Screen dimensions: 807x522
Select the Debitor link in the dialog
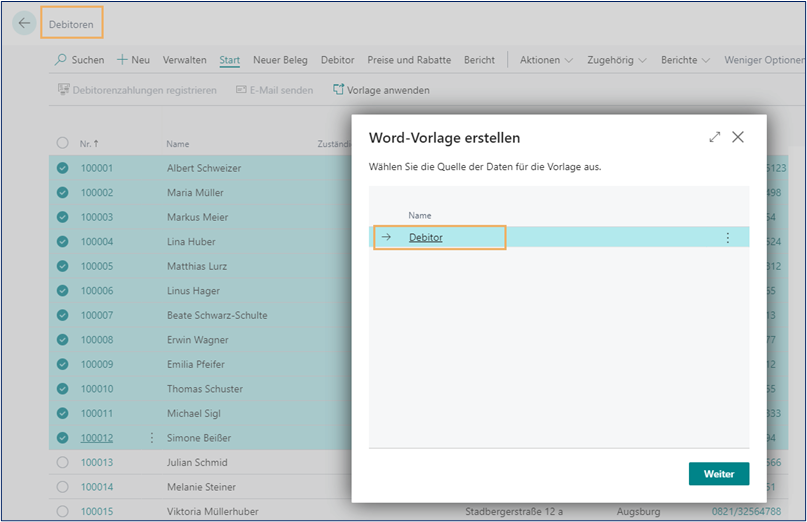tap(426, 238)
